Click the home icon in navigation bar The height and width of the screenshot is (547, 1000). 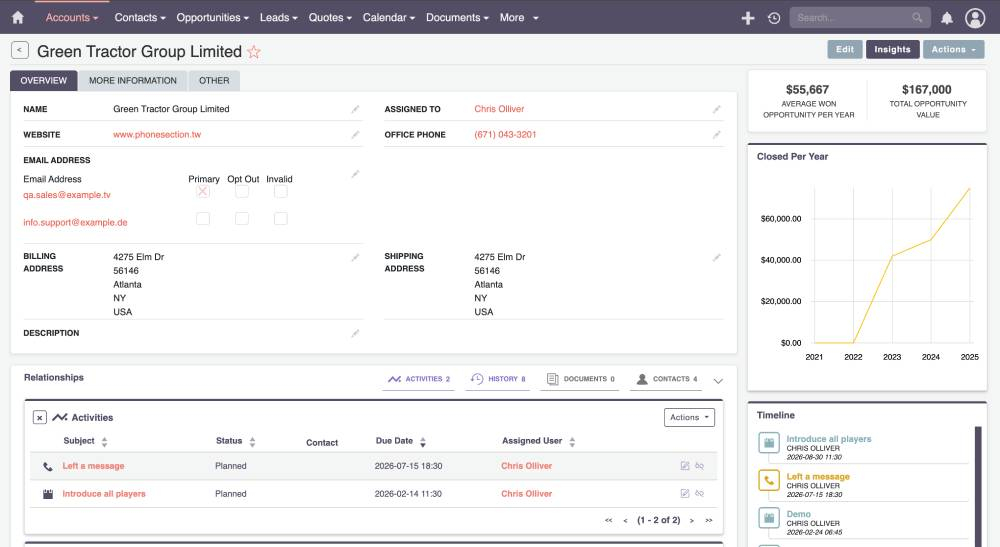(17, 17)
